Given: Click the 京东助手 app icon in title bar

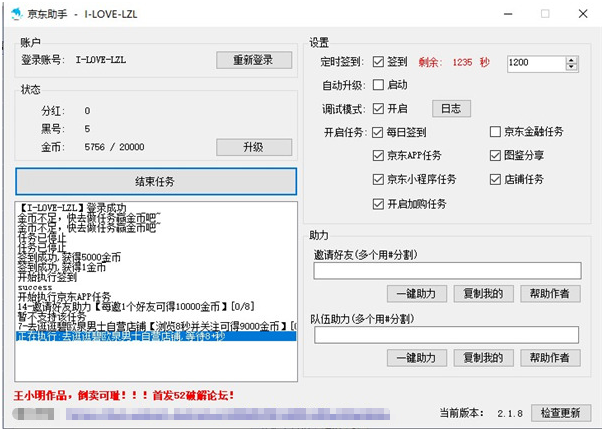Looking at the screenshot, I should point(19,15).
